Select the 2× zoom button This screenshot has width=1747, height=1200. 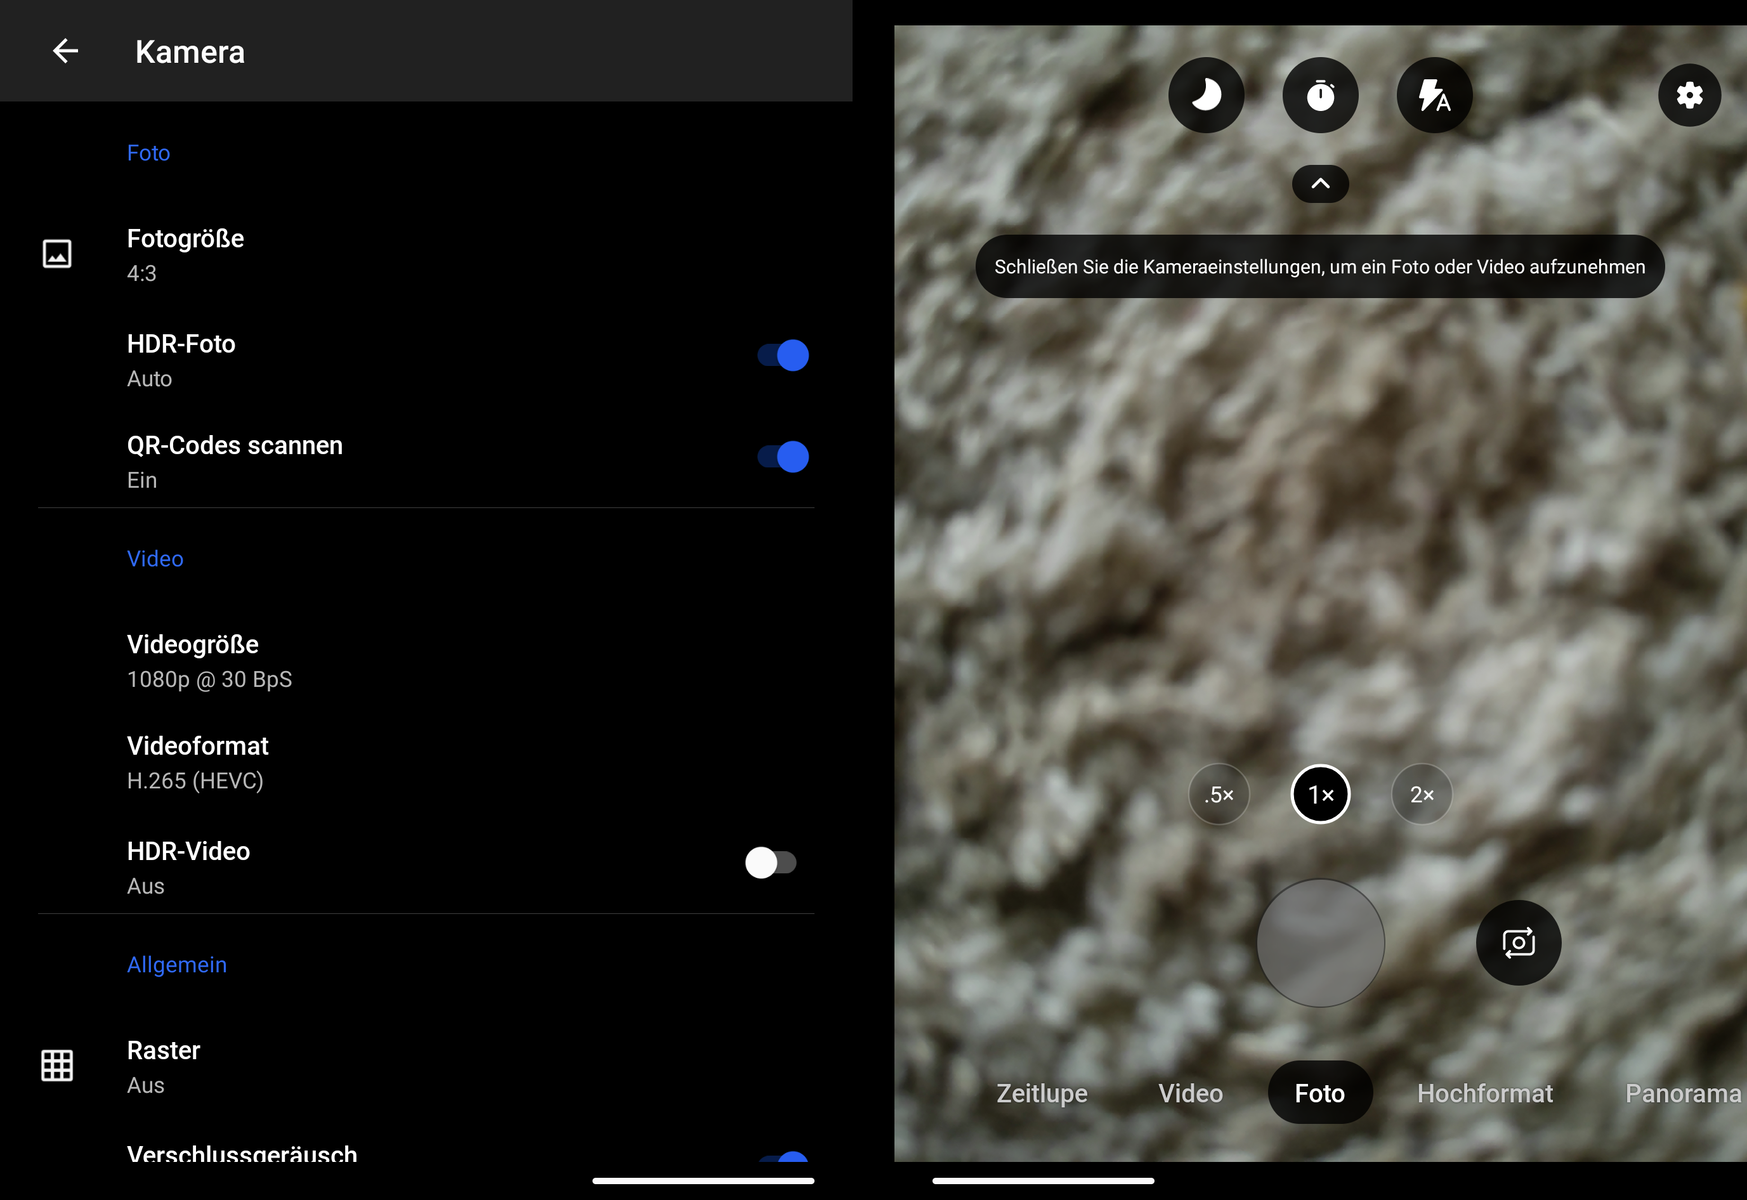tap(1421, 795)
